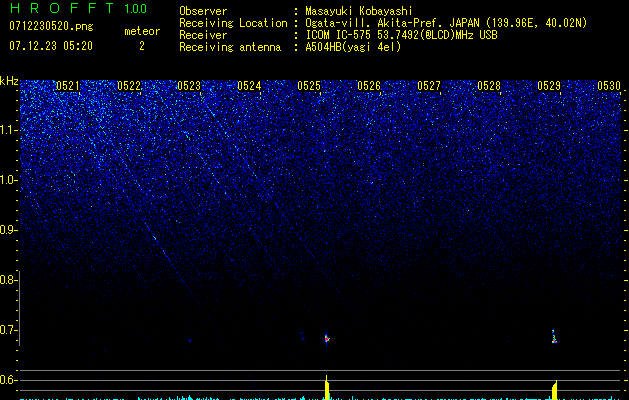Click the 1.1 kHz axis label
The height and width of the screenshot is (400, 629).
8,130
